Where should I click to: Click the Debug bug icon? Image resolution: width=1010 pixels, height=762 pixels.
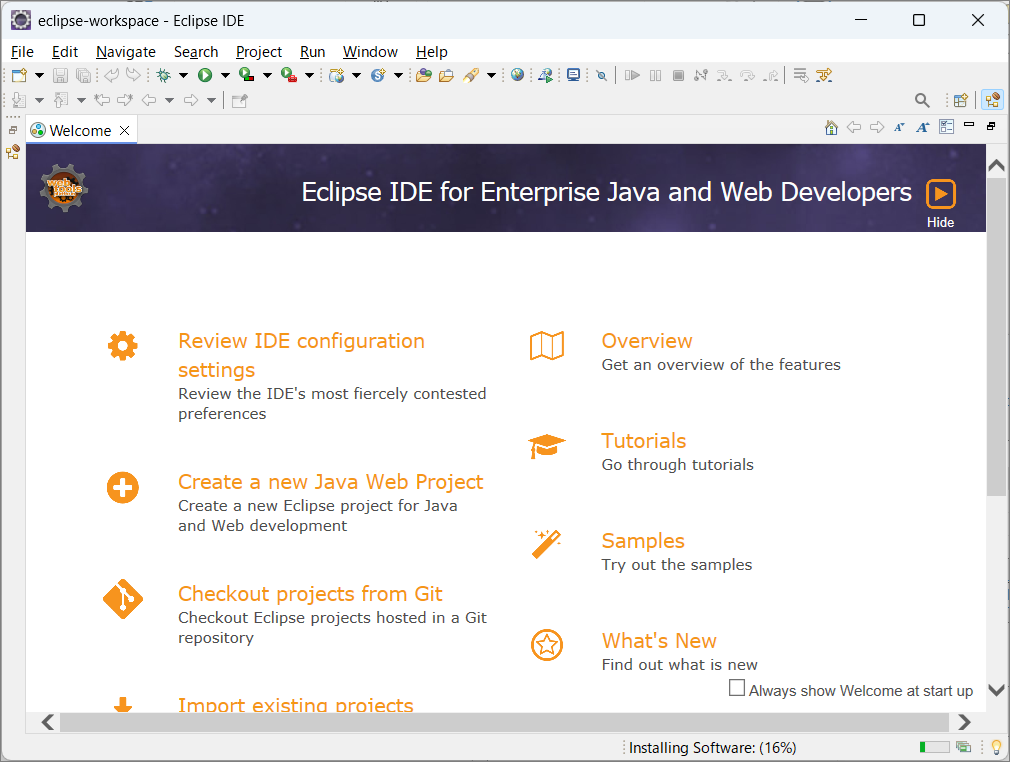tap(164, 75)
